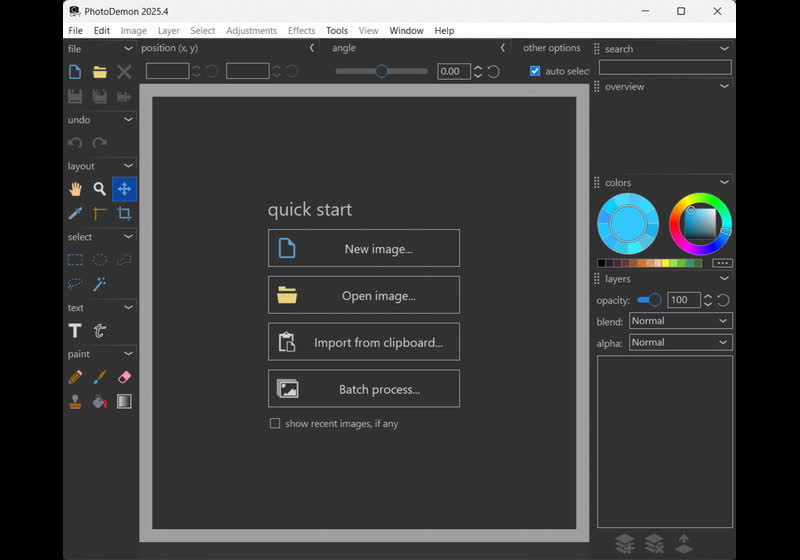Select the Paint bucket fill tool

point(100,401)
